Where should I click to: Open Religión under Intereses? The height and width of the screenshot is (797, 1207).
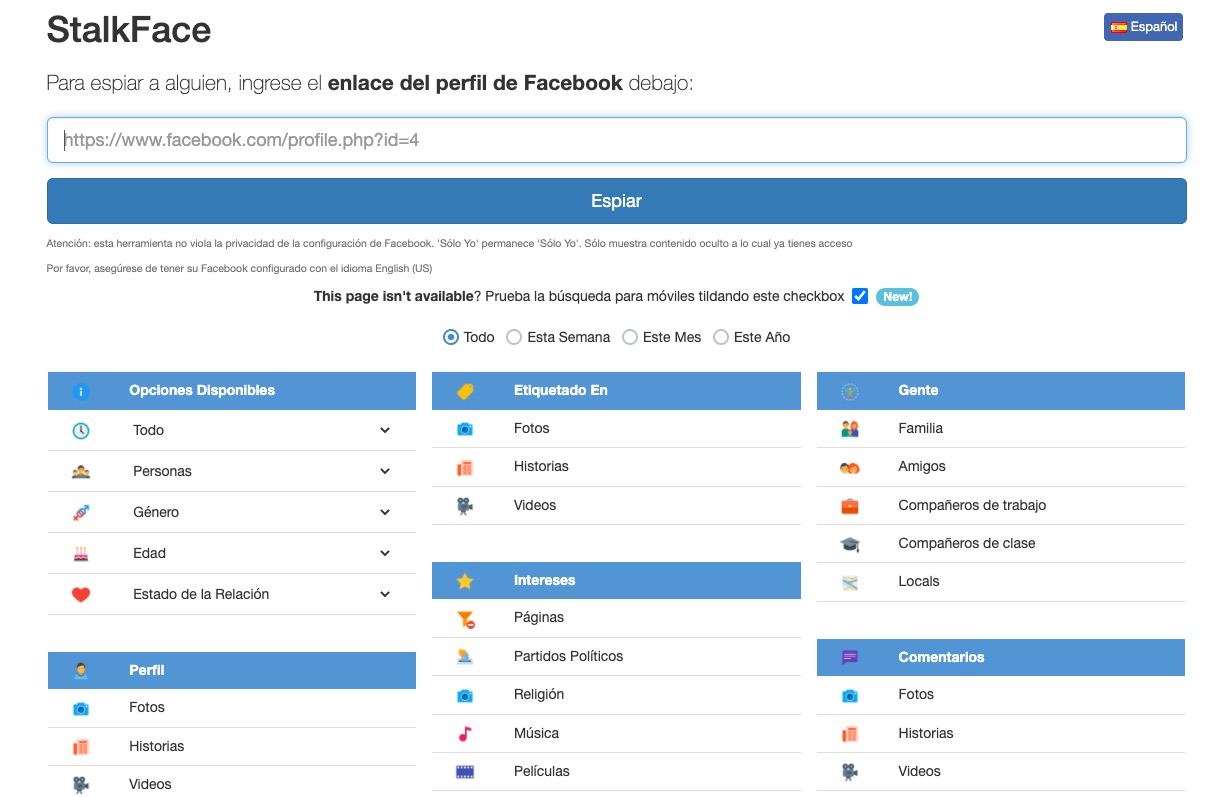pyautogui.click(x=539, y=695)
